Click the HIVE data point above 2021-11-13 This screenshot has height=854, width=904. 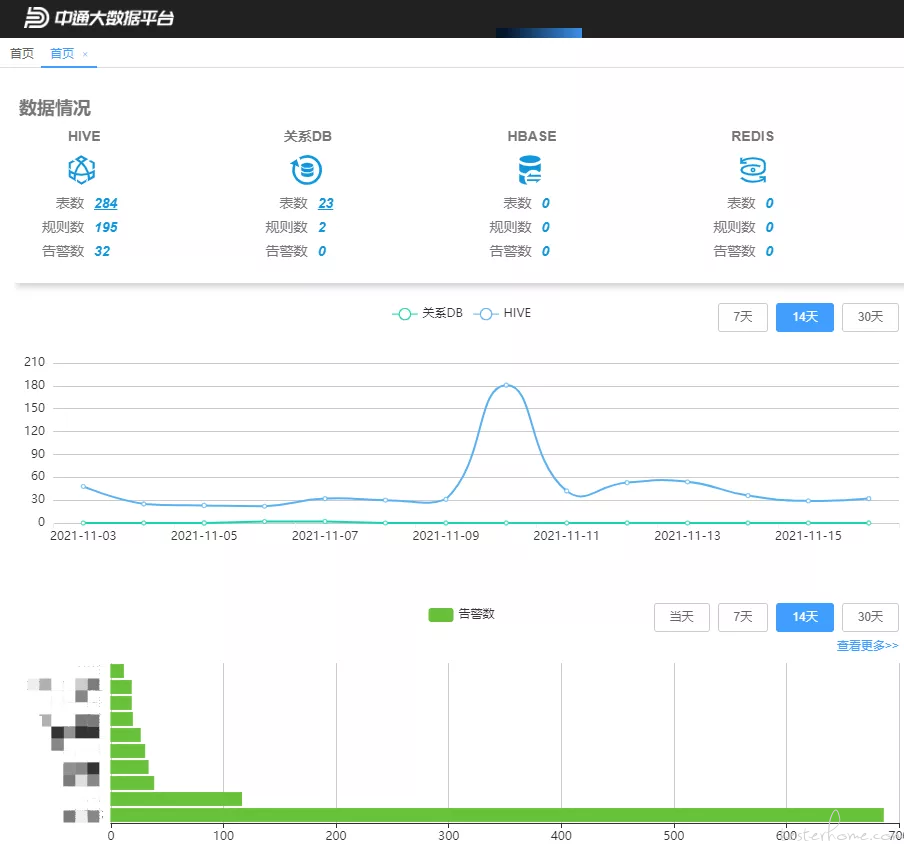[x=687, y=481]
